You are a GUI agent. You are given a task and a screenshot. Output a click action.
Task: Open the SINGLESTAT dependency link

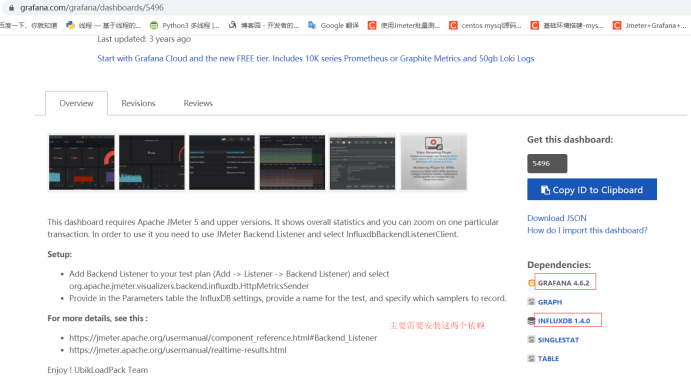(x=558, y=340)
